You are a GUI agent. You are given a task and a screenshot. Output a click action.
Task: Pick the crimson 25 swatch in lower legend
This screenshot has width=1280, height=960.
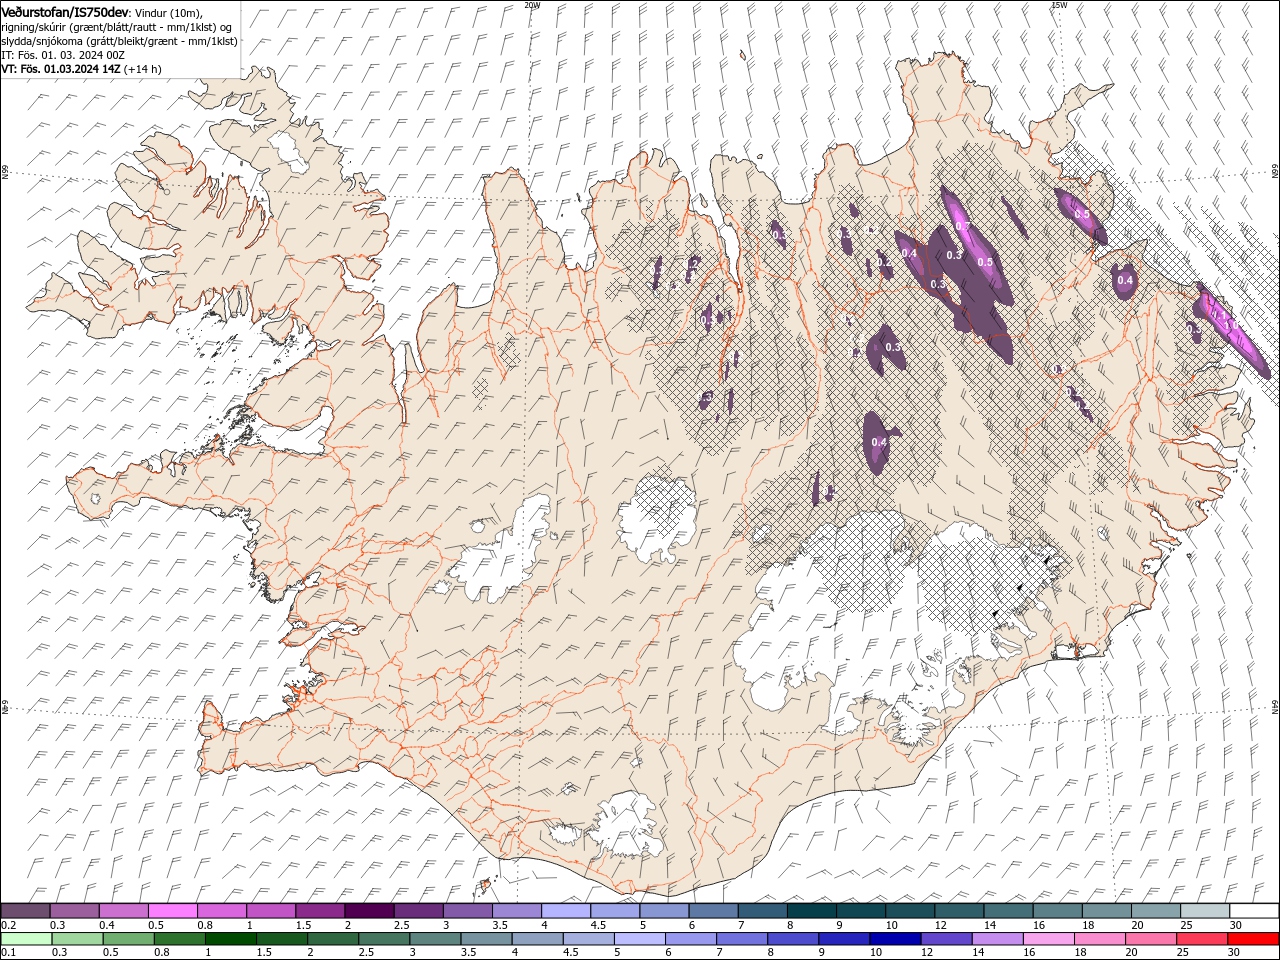[x=1201, y=939]
